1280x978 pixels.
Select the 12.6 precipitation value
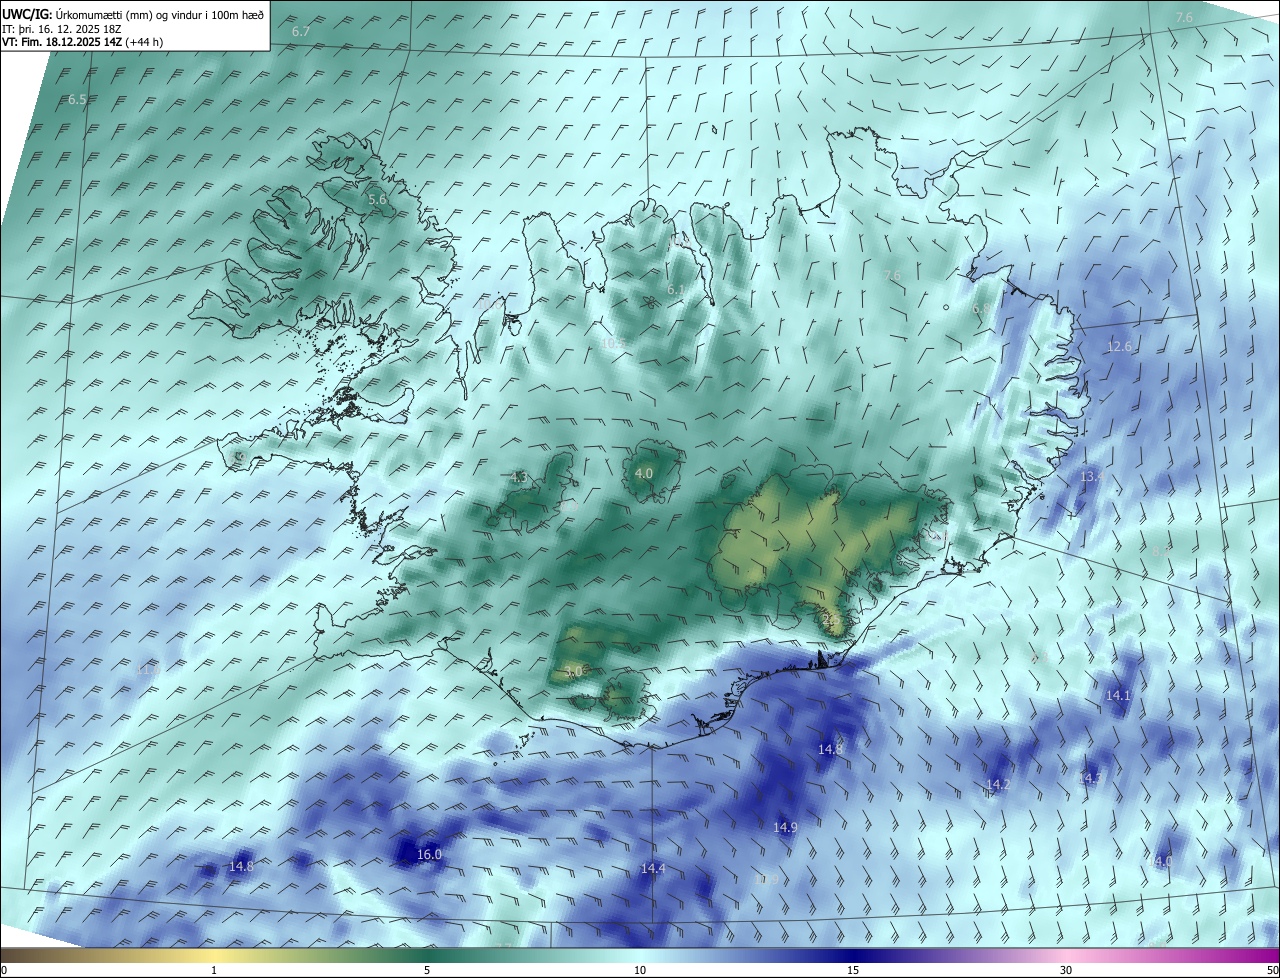point(1119,347)
